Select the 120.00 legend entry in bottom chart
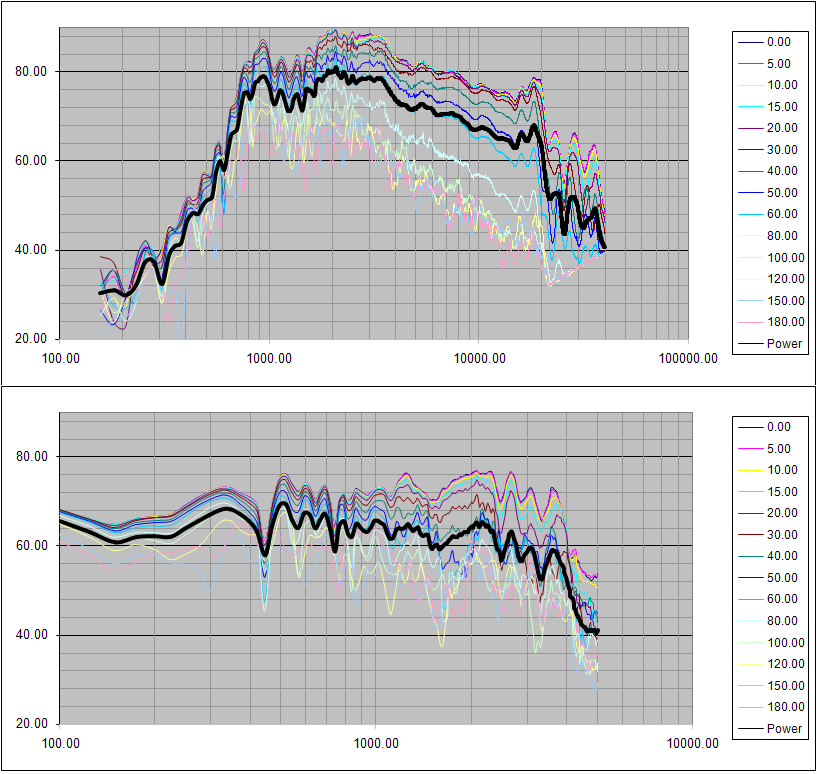The width and height of the screenshot is (817, 774). [771, 664]
